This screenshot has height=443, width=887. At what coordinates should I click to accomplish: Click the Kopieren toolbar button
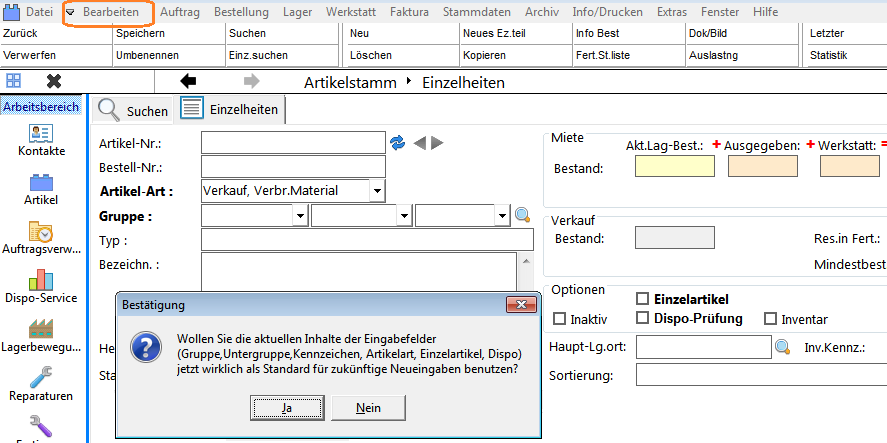[516, 55]
